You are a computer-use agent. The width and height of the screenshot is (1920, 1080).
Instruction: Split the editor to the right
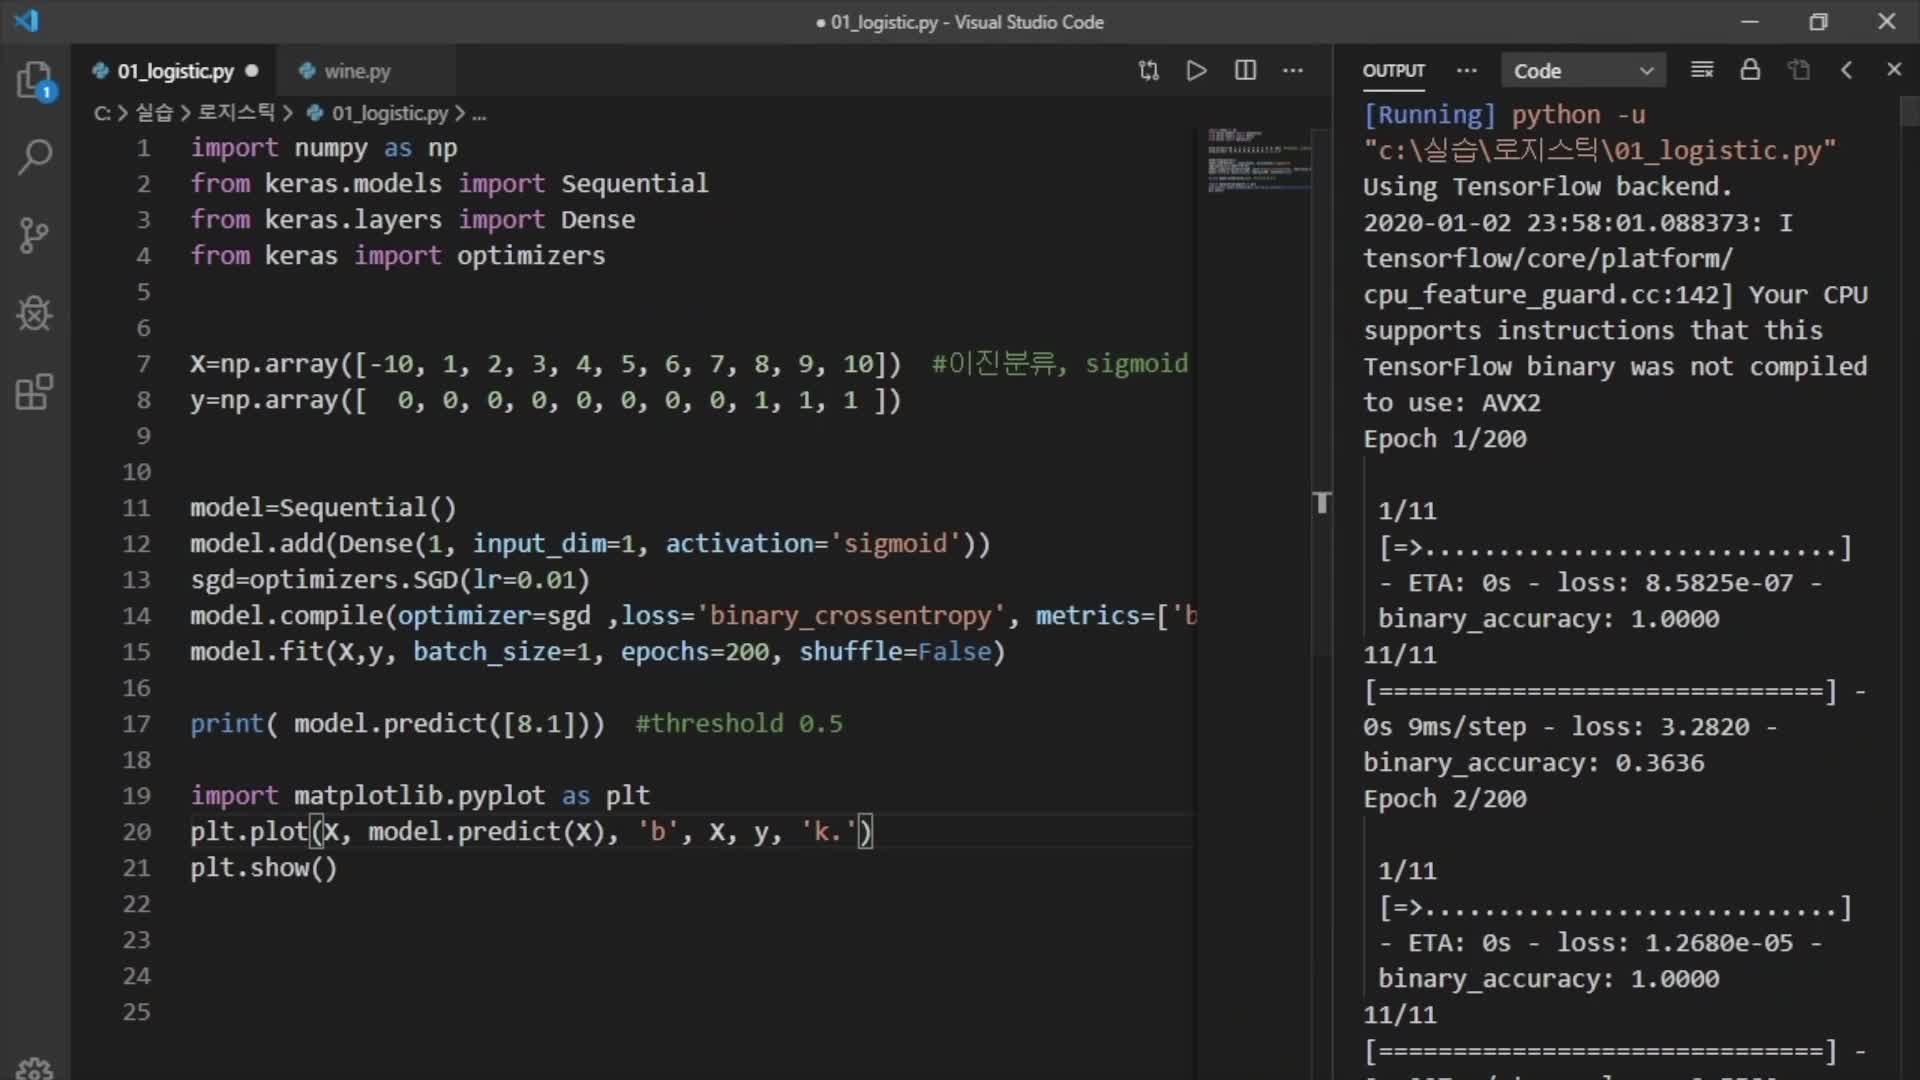(x=1245, y=70)
